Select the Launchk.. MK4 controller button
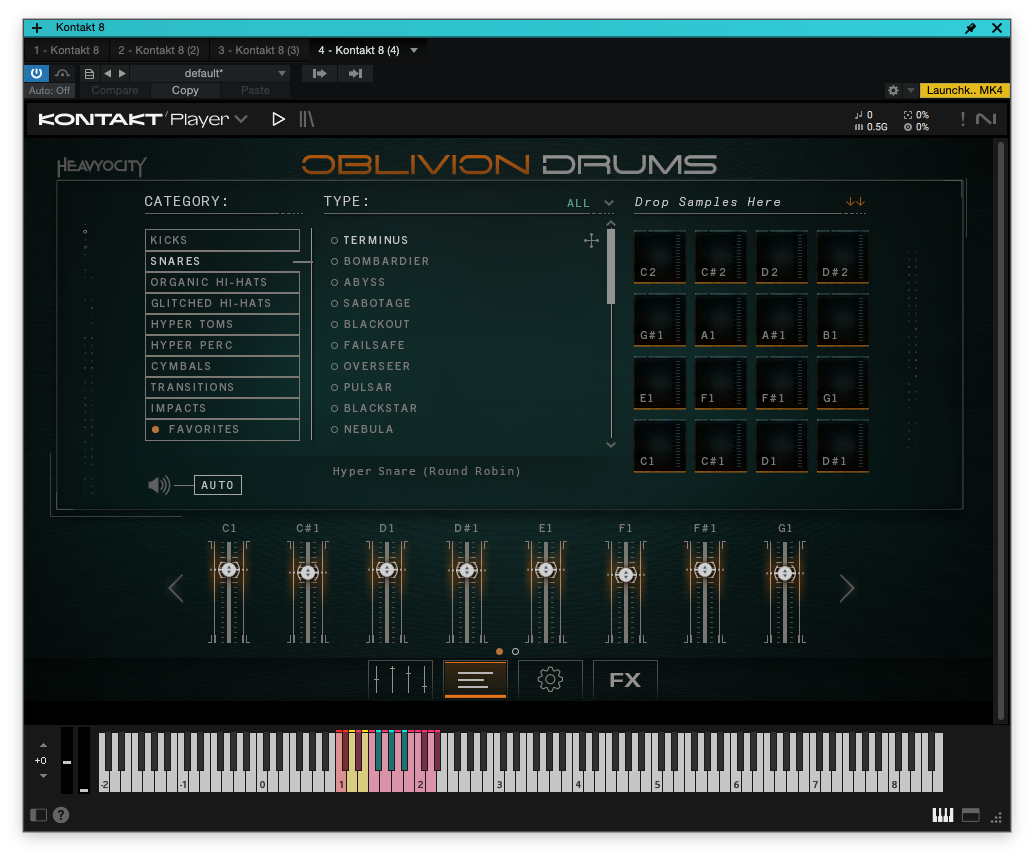This screenshot has width=1034, height=859. coord(964,90)
